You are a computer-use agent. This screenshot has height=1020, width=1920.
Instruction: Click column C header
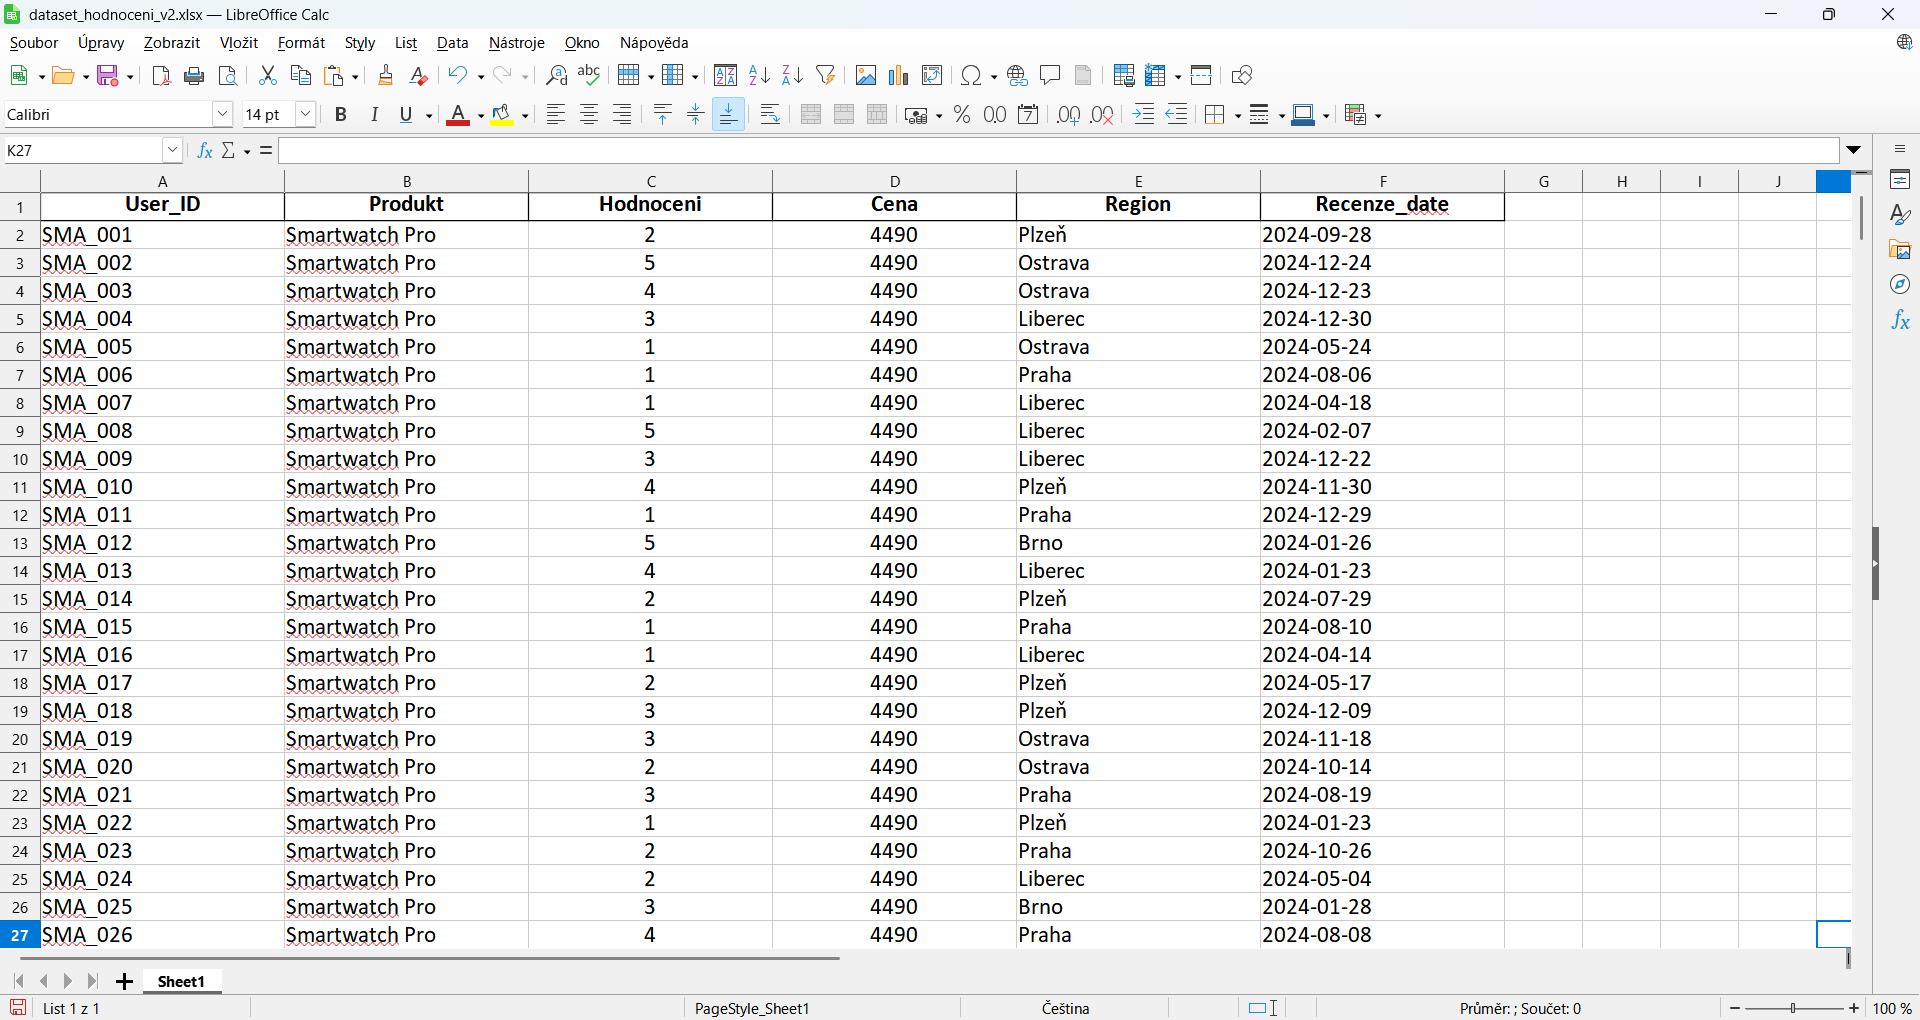click(651, 181)
